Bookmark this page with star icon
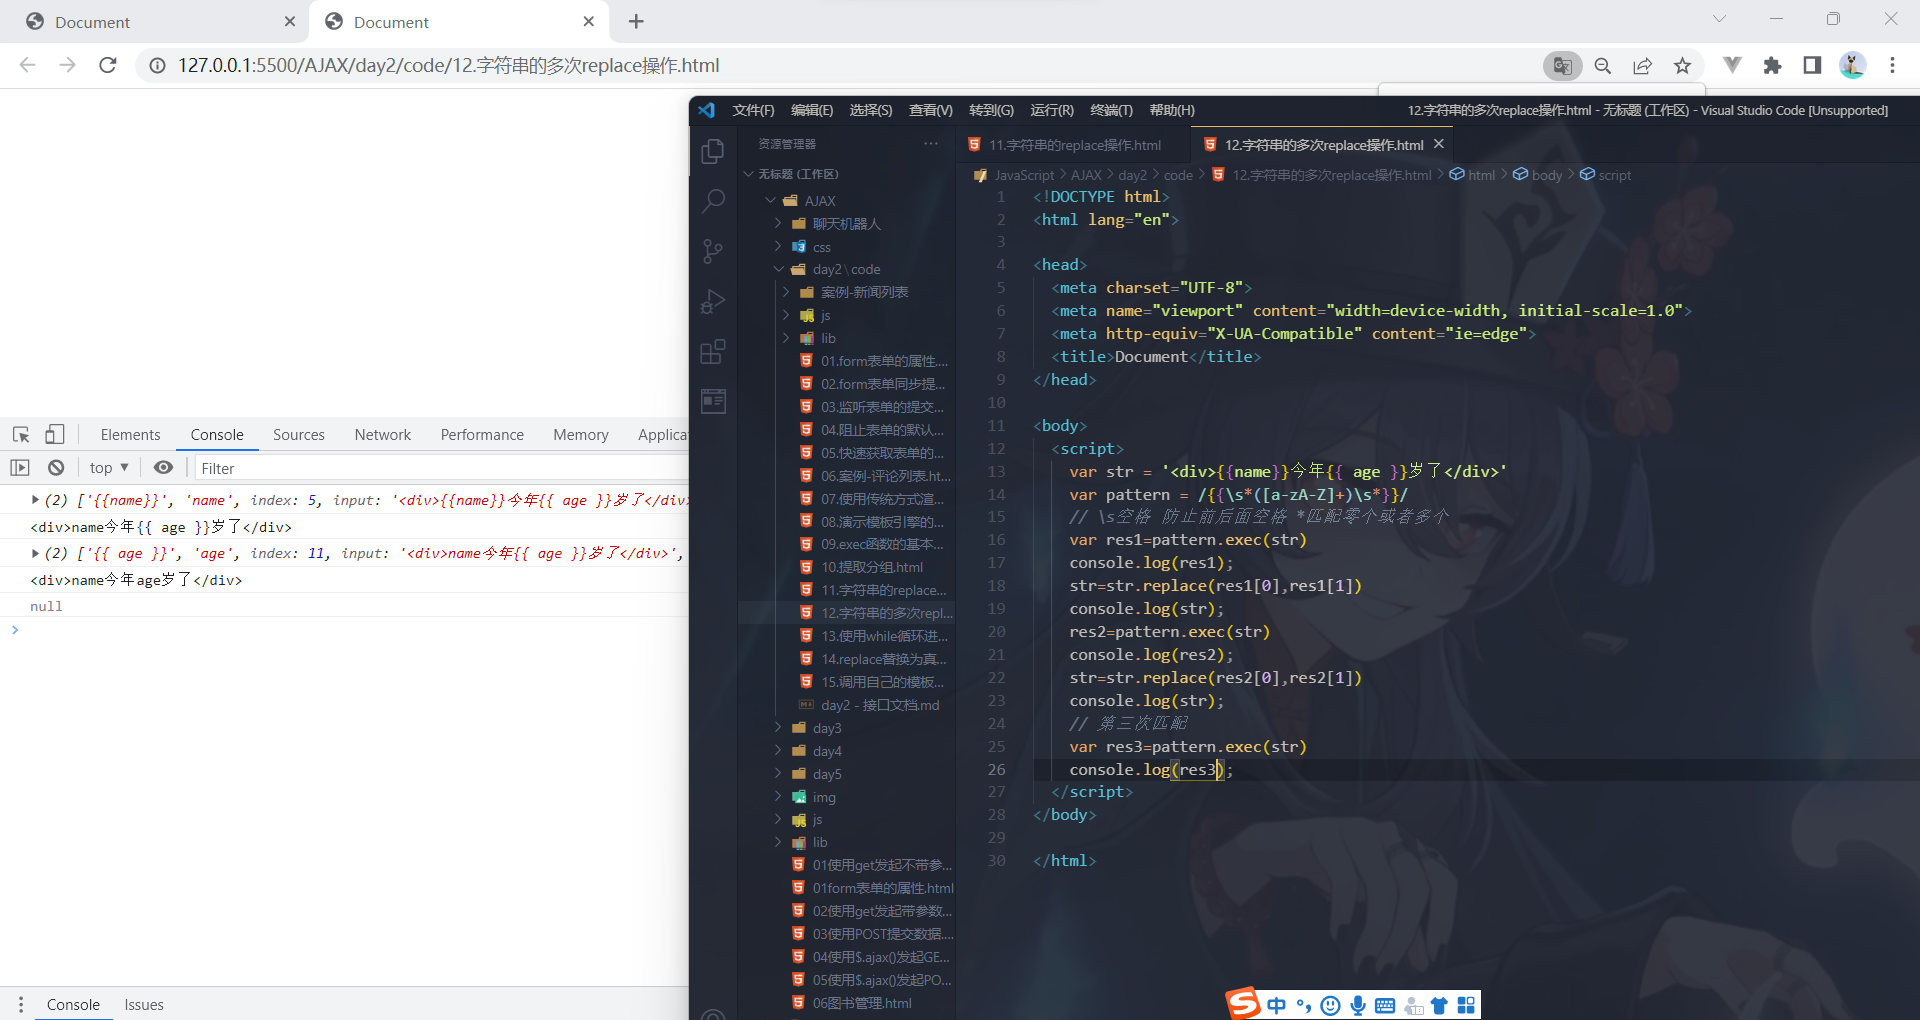Viewport: 1920px width, 1020px height. pos(1682,65)
